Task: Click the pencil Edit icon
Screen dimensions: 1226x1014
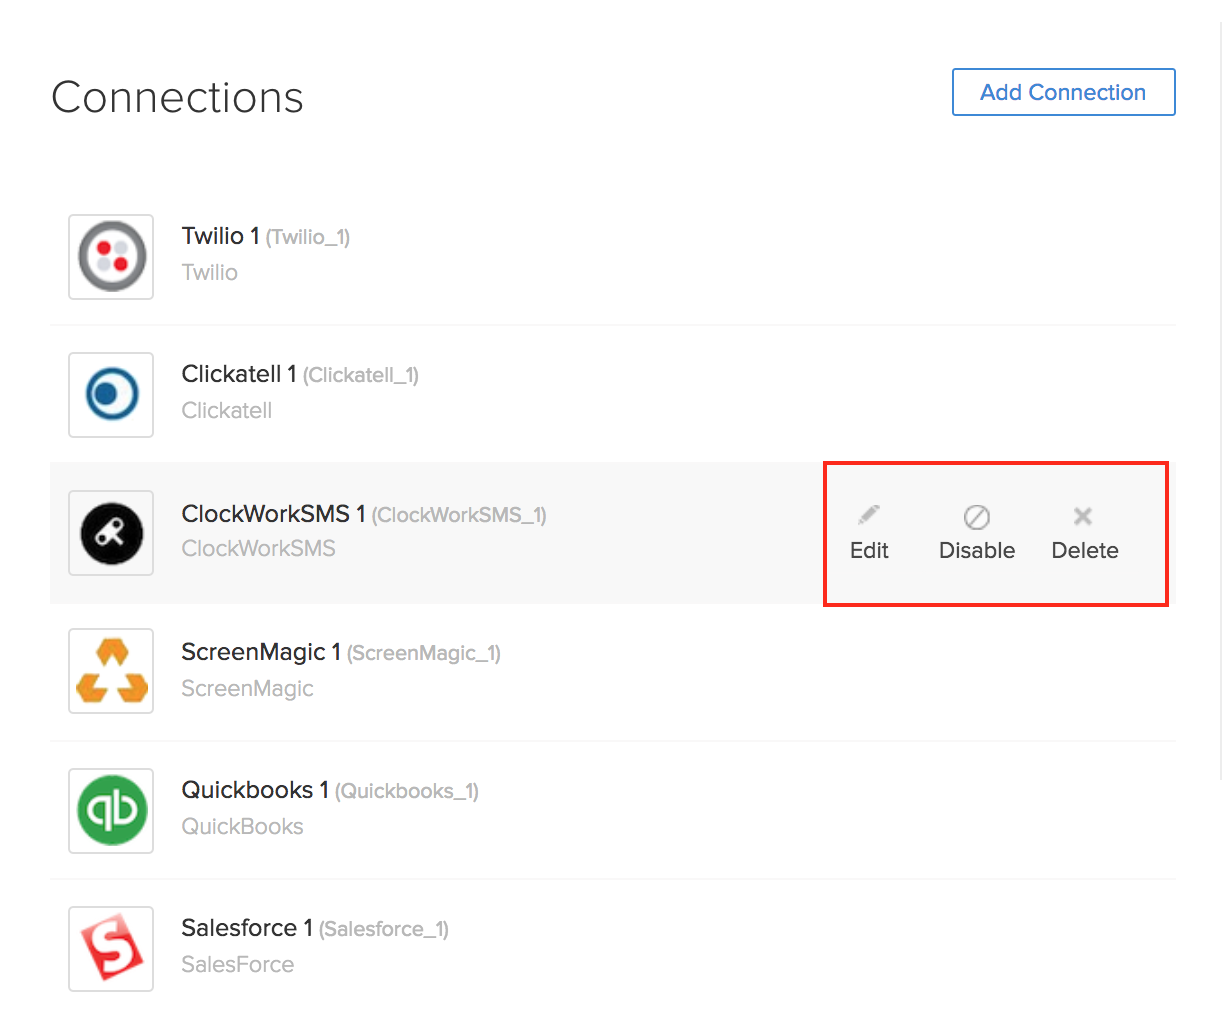Action: [x=868, y=516]
